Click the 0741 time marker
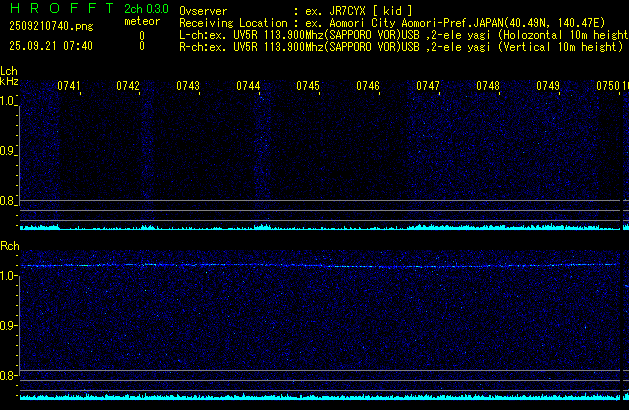This screenshot has width=629, height=410. 69,87
